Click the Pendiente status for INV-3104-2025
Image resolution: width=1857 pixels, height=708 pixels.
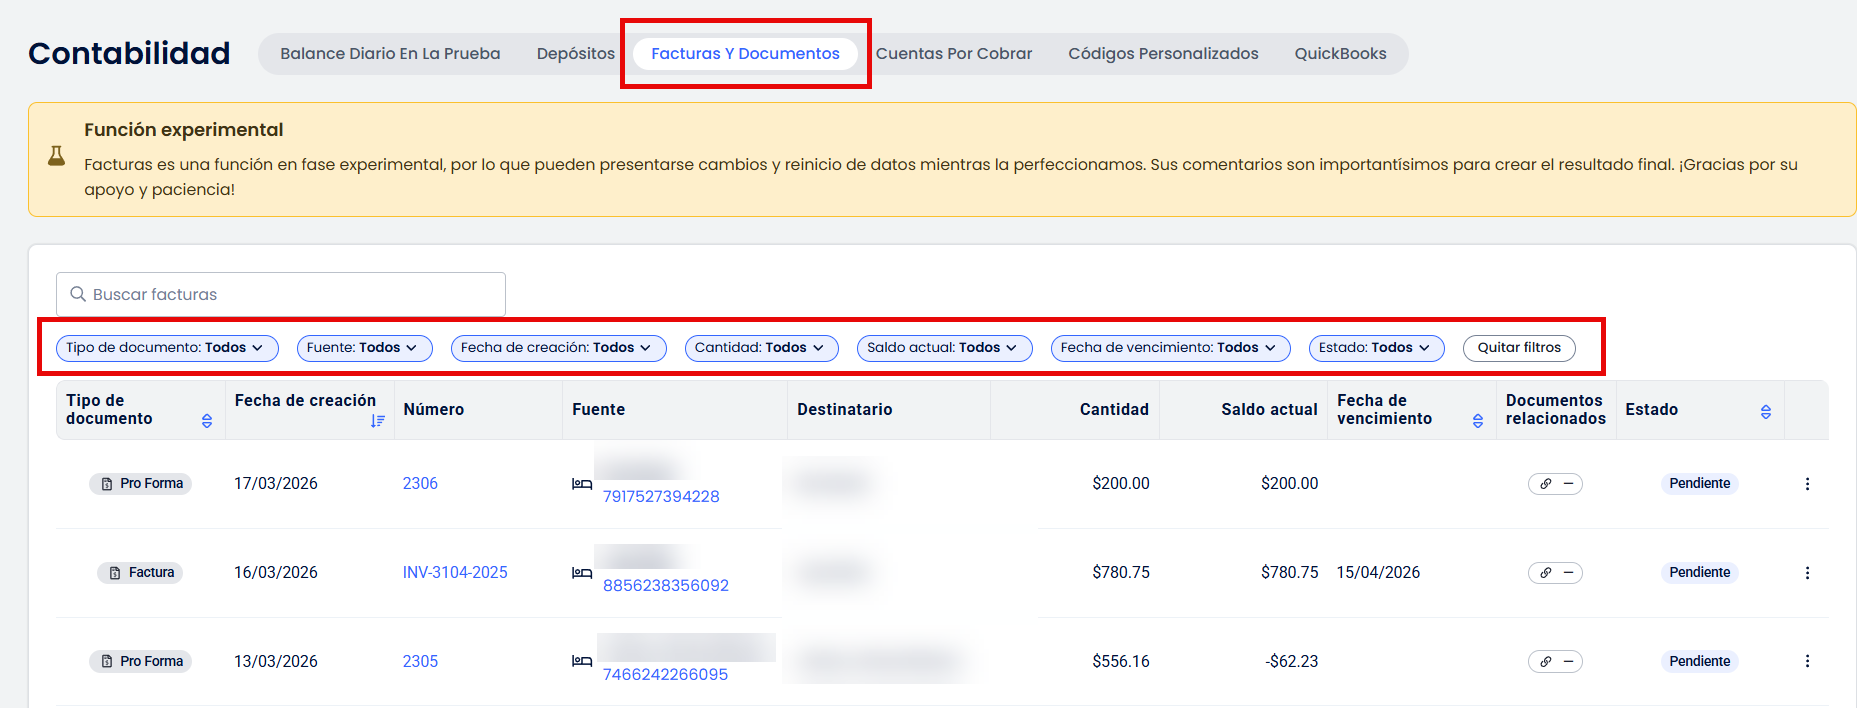pyautogui.click(x=1699, y=573)
